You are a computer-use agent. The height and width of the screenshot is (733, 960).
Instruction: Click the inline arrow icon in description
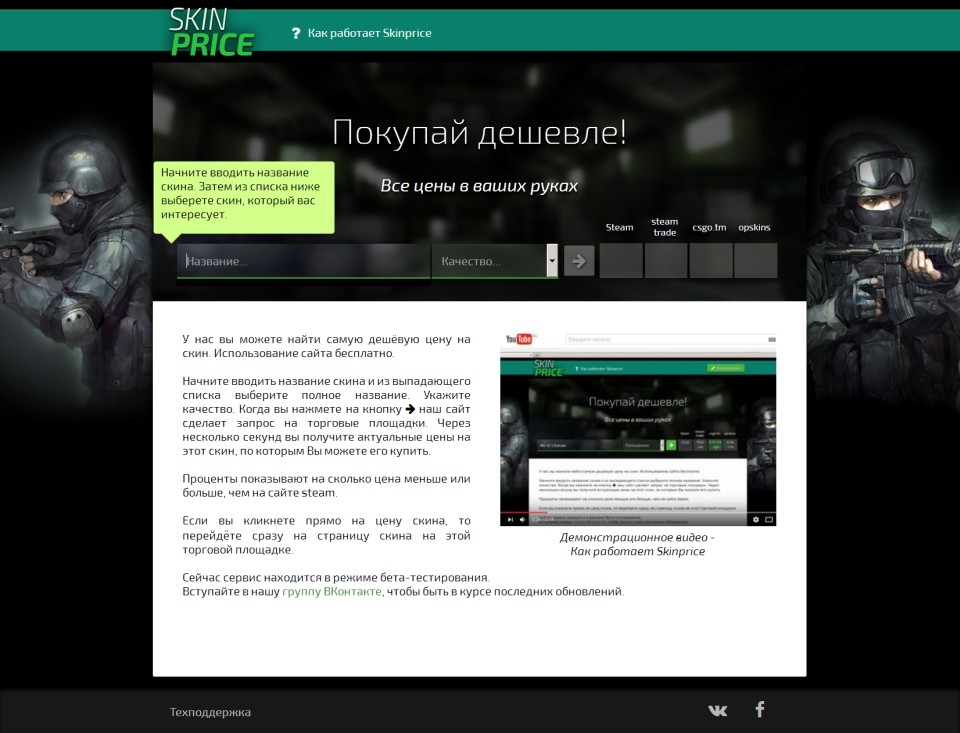pyautogui.click(x=410, y=409)
